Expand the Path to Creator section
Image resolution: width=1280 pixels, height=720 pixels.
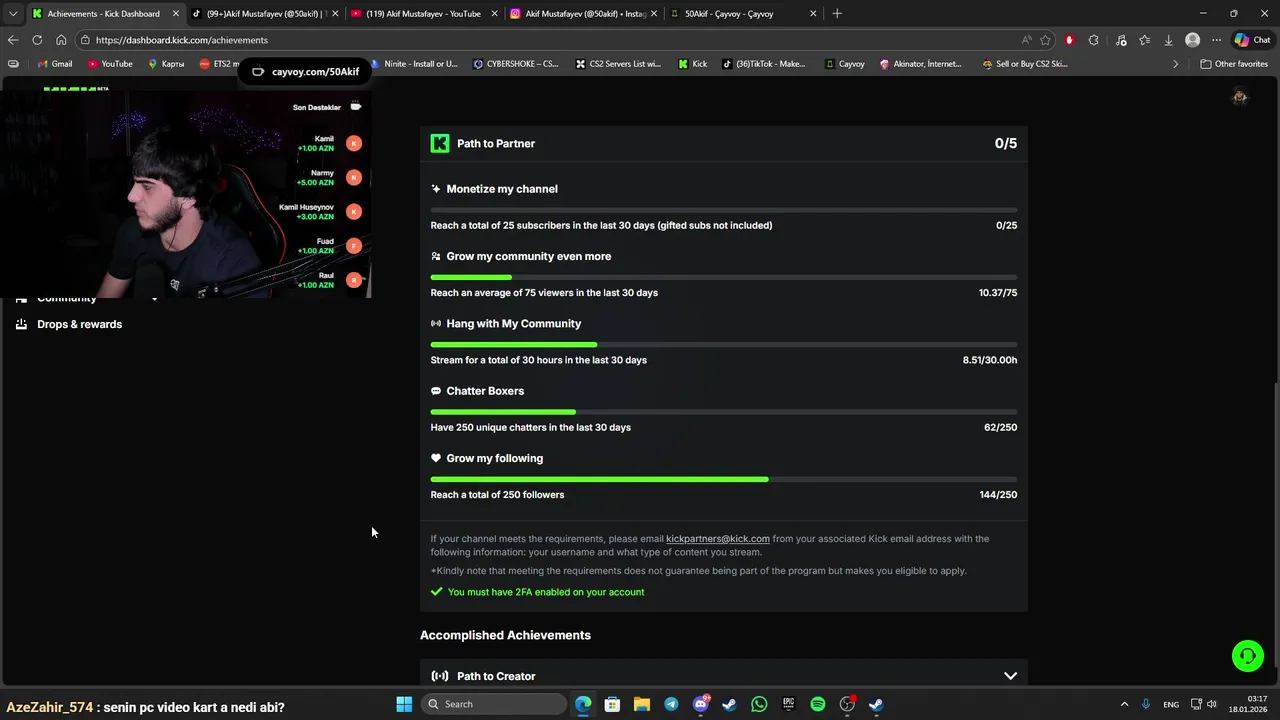pyautogui.click(x=1010, y=676)
